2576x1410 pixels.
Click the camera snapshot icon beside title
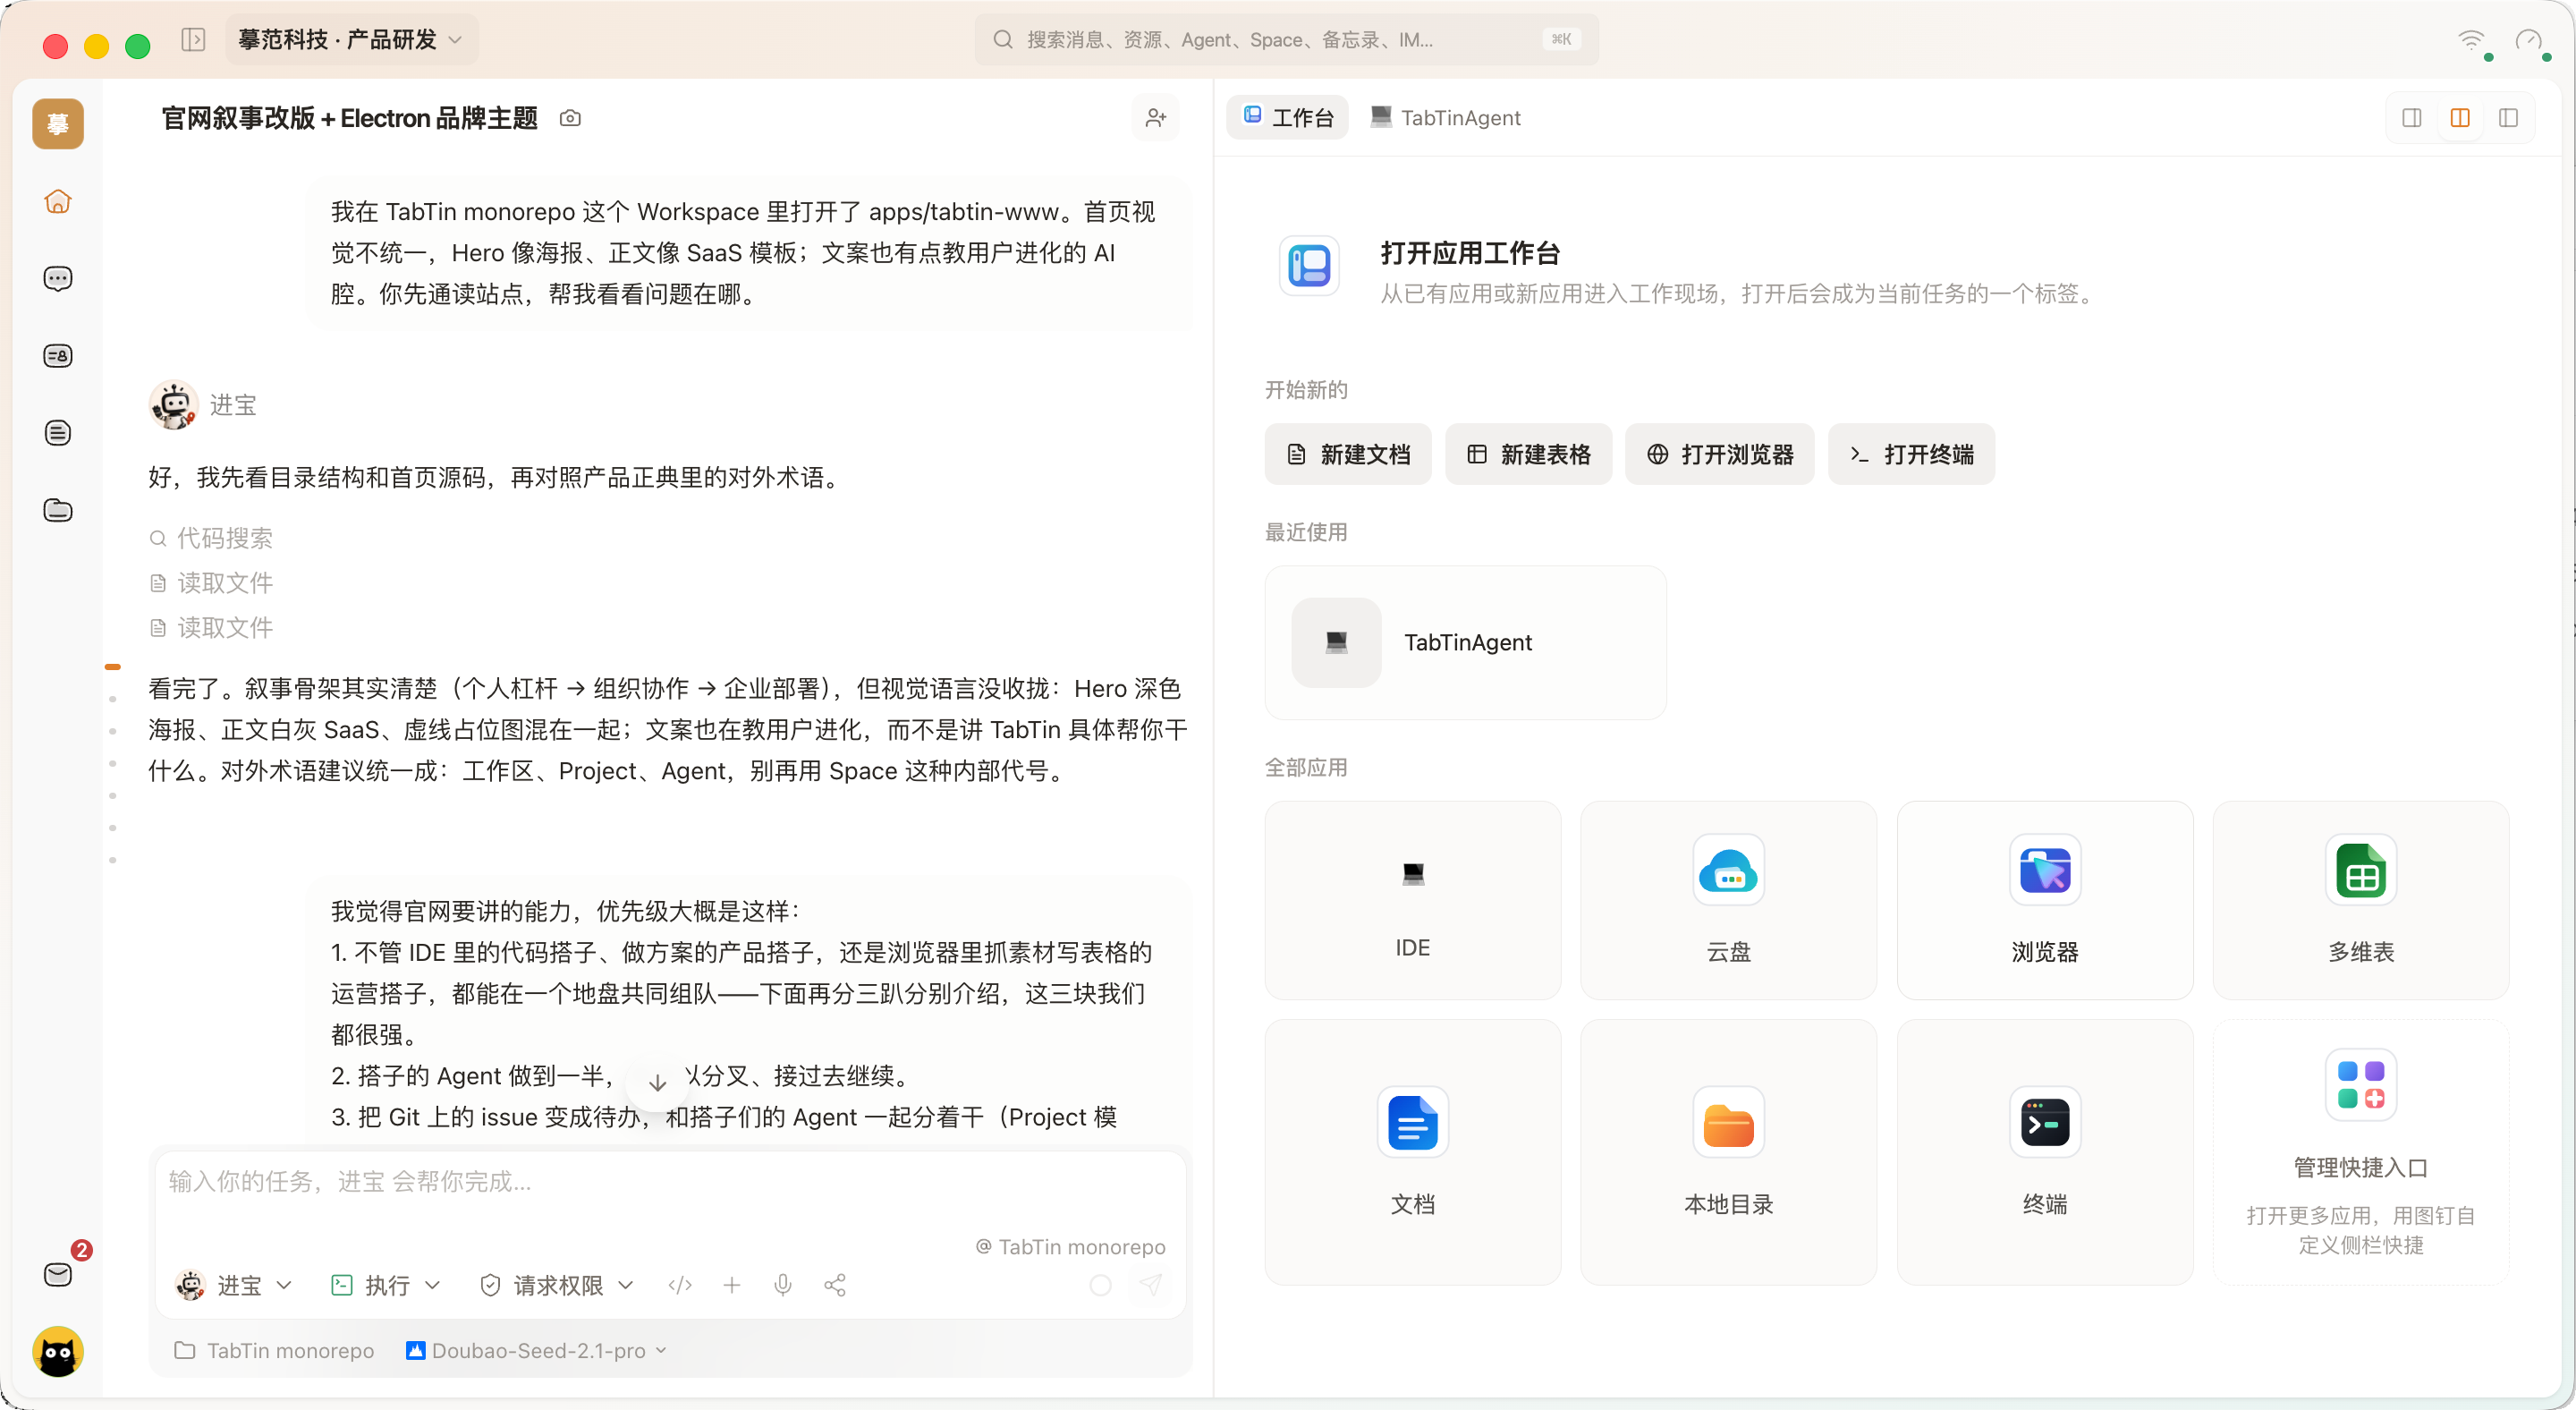pyautogui.click(x=570, y=118)
